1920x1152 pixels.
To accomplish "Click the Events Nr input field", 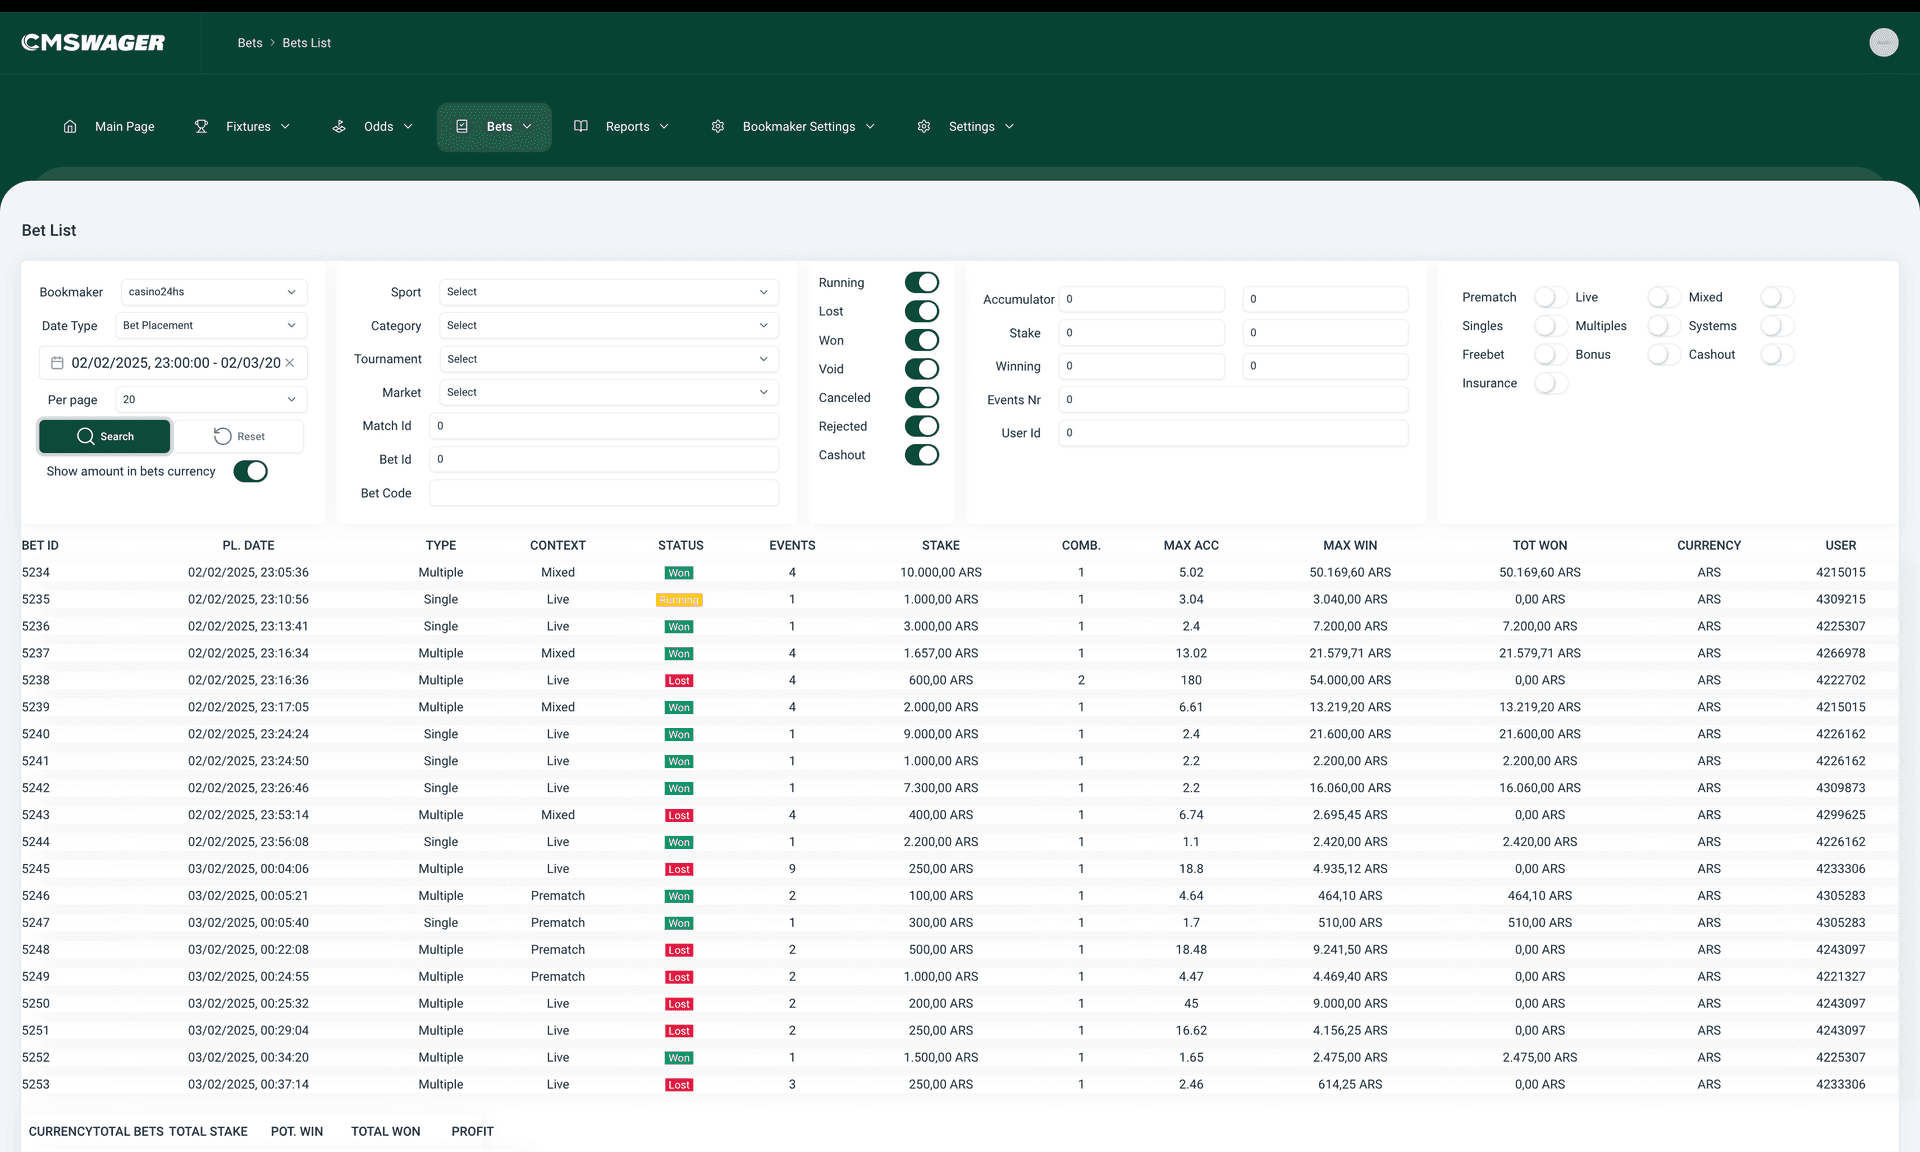I will click(1233, 400).
